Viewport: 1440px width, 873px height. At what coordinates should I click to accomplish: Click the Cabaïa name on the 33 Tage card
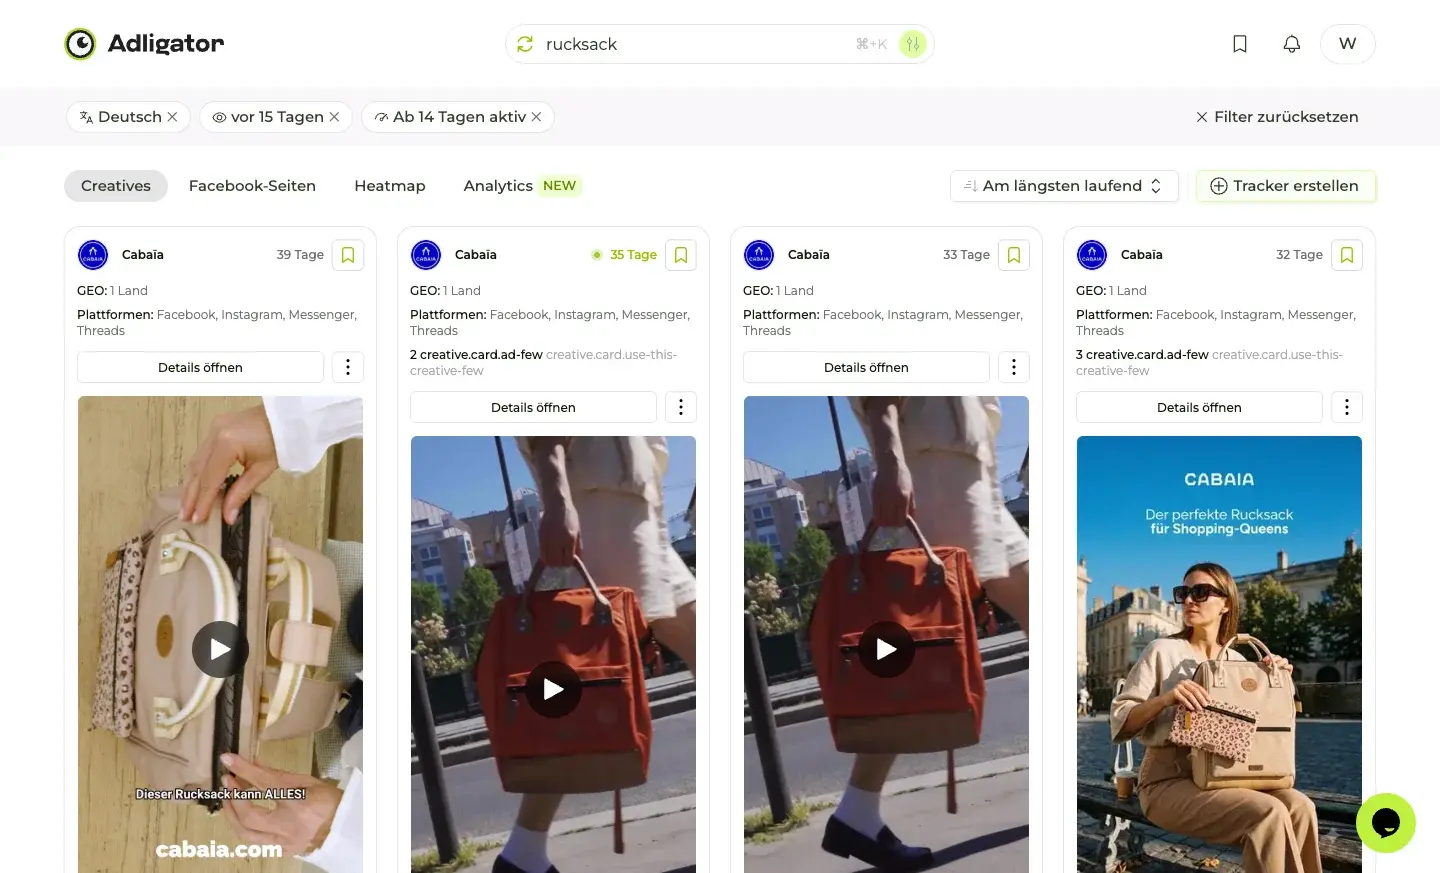[809, 255]
